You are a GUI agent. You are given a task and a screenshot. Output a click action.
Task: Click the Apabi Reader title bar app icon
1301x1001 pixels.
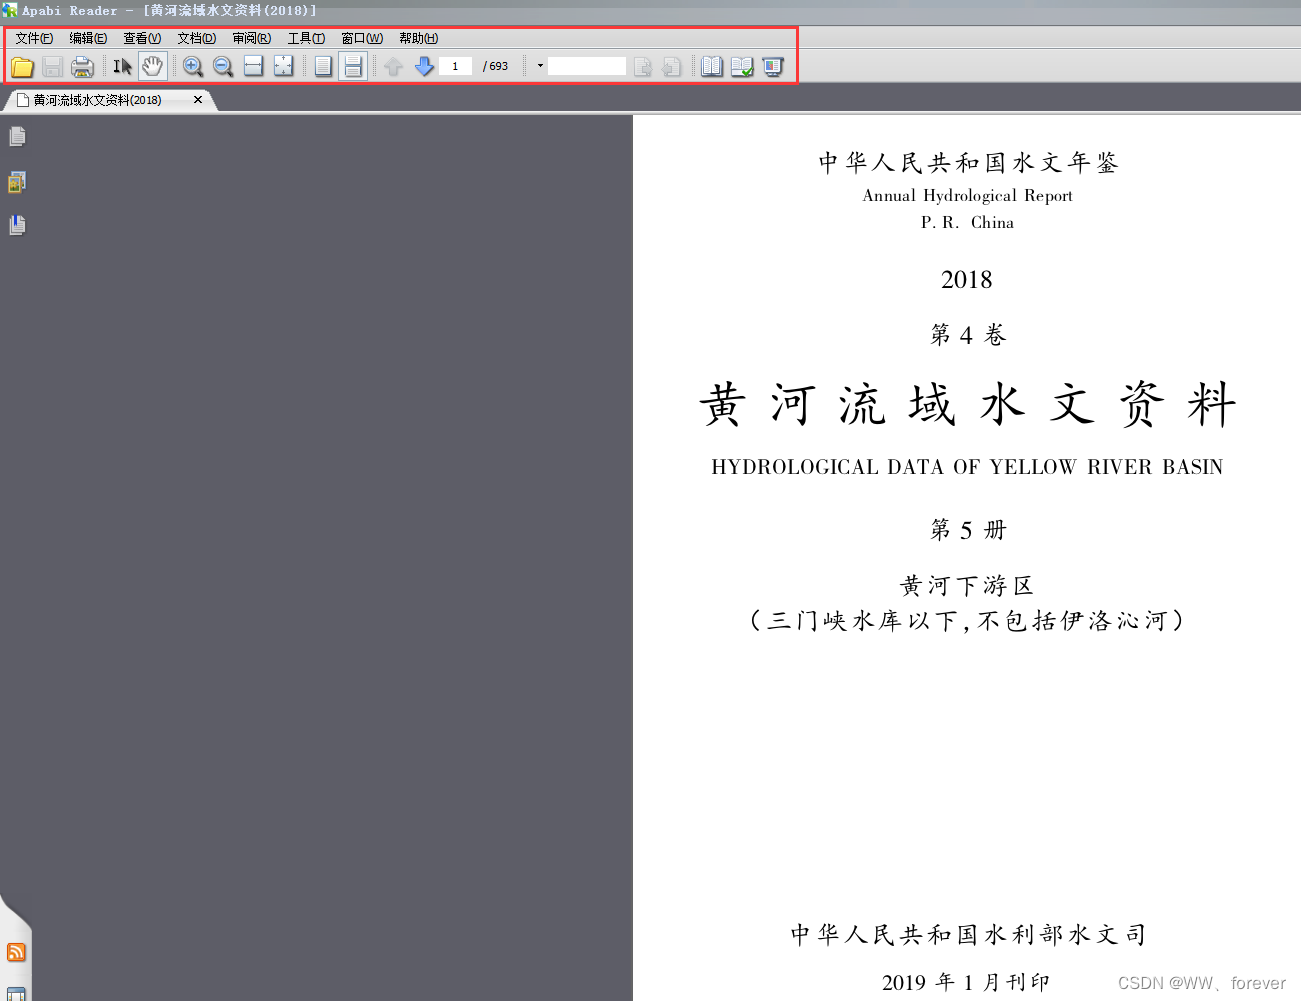10,10
